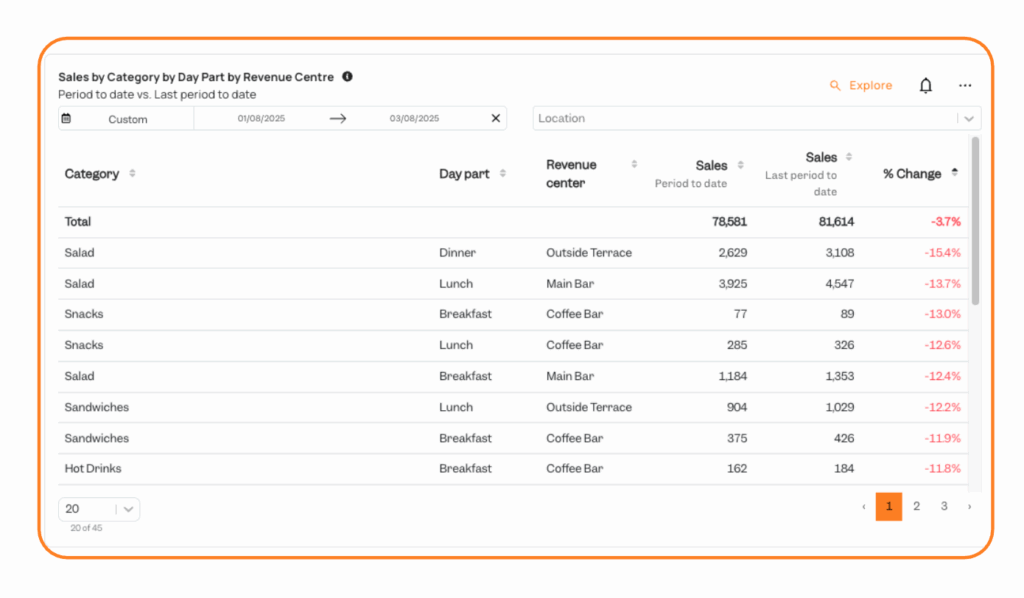Sort by Sales Last period to date arrows
This screenshot has width=1024, height=598.
point(849,157)
